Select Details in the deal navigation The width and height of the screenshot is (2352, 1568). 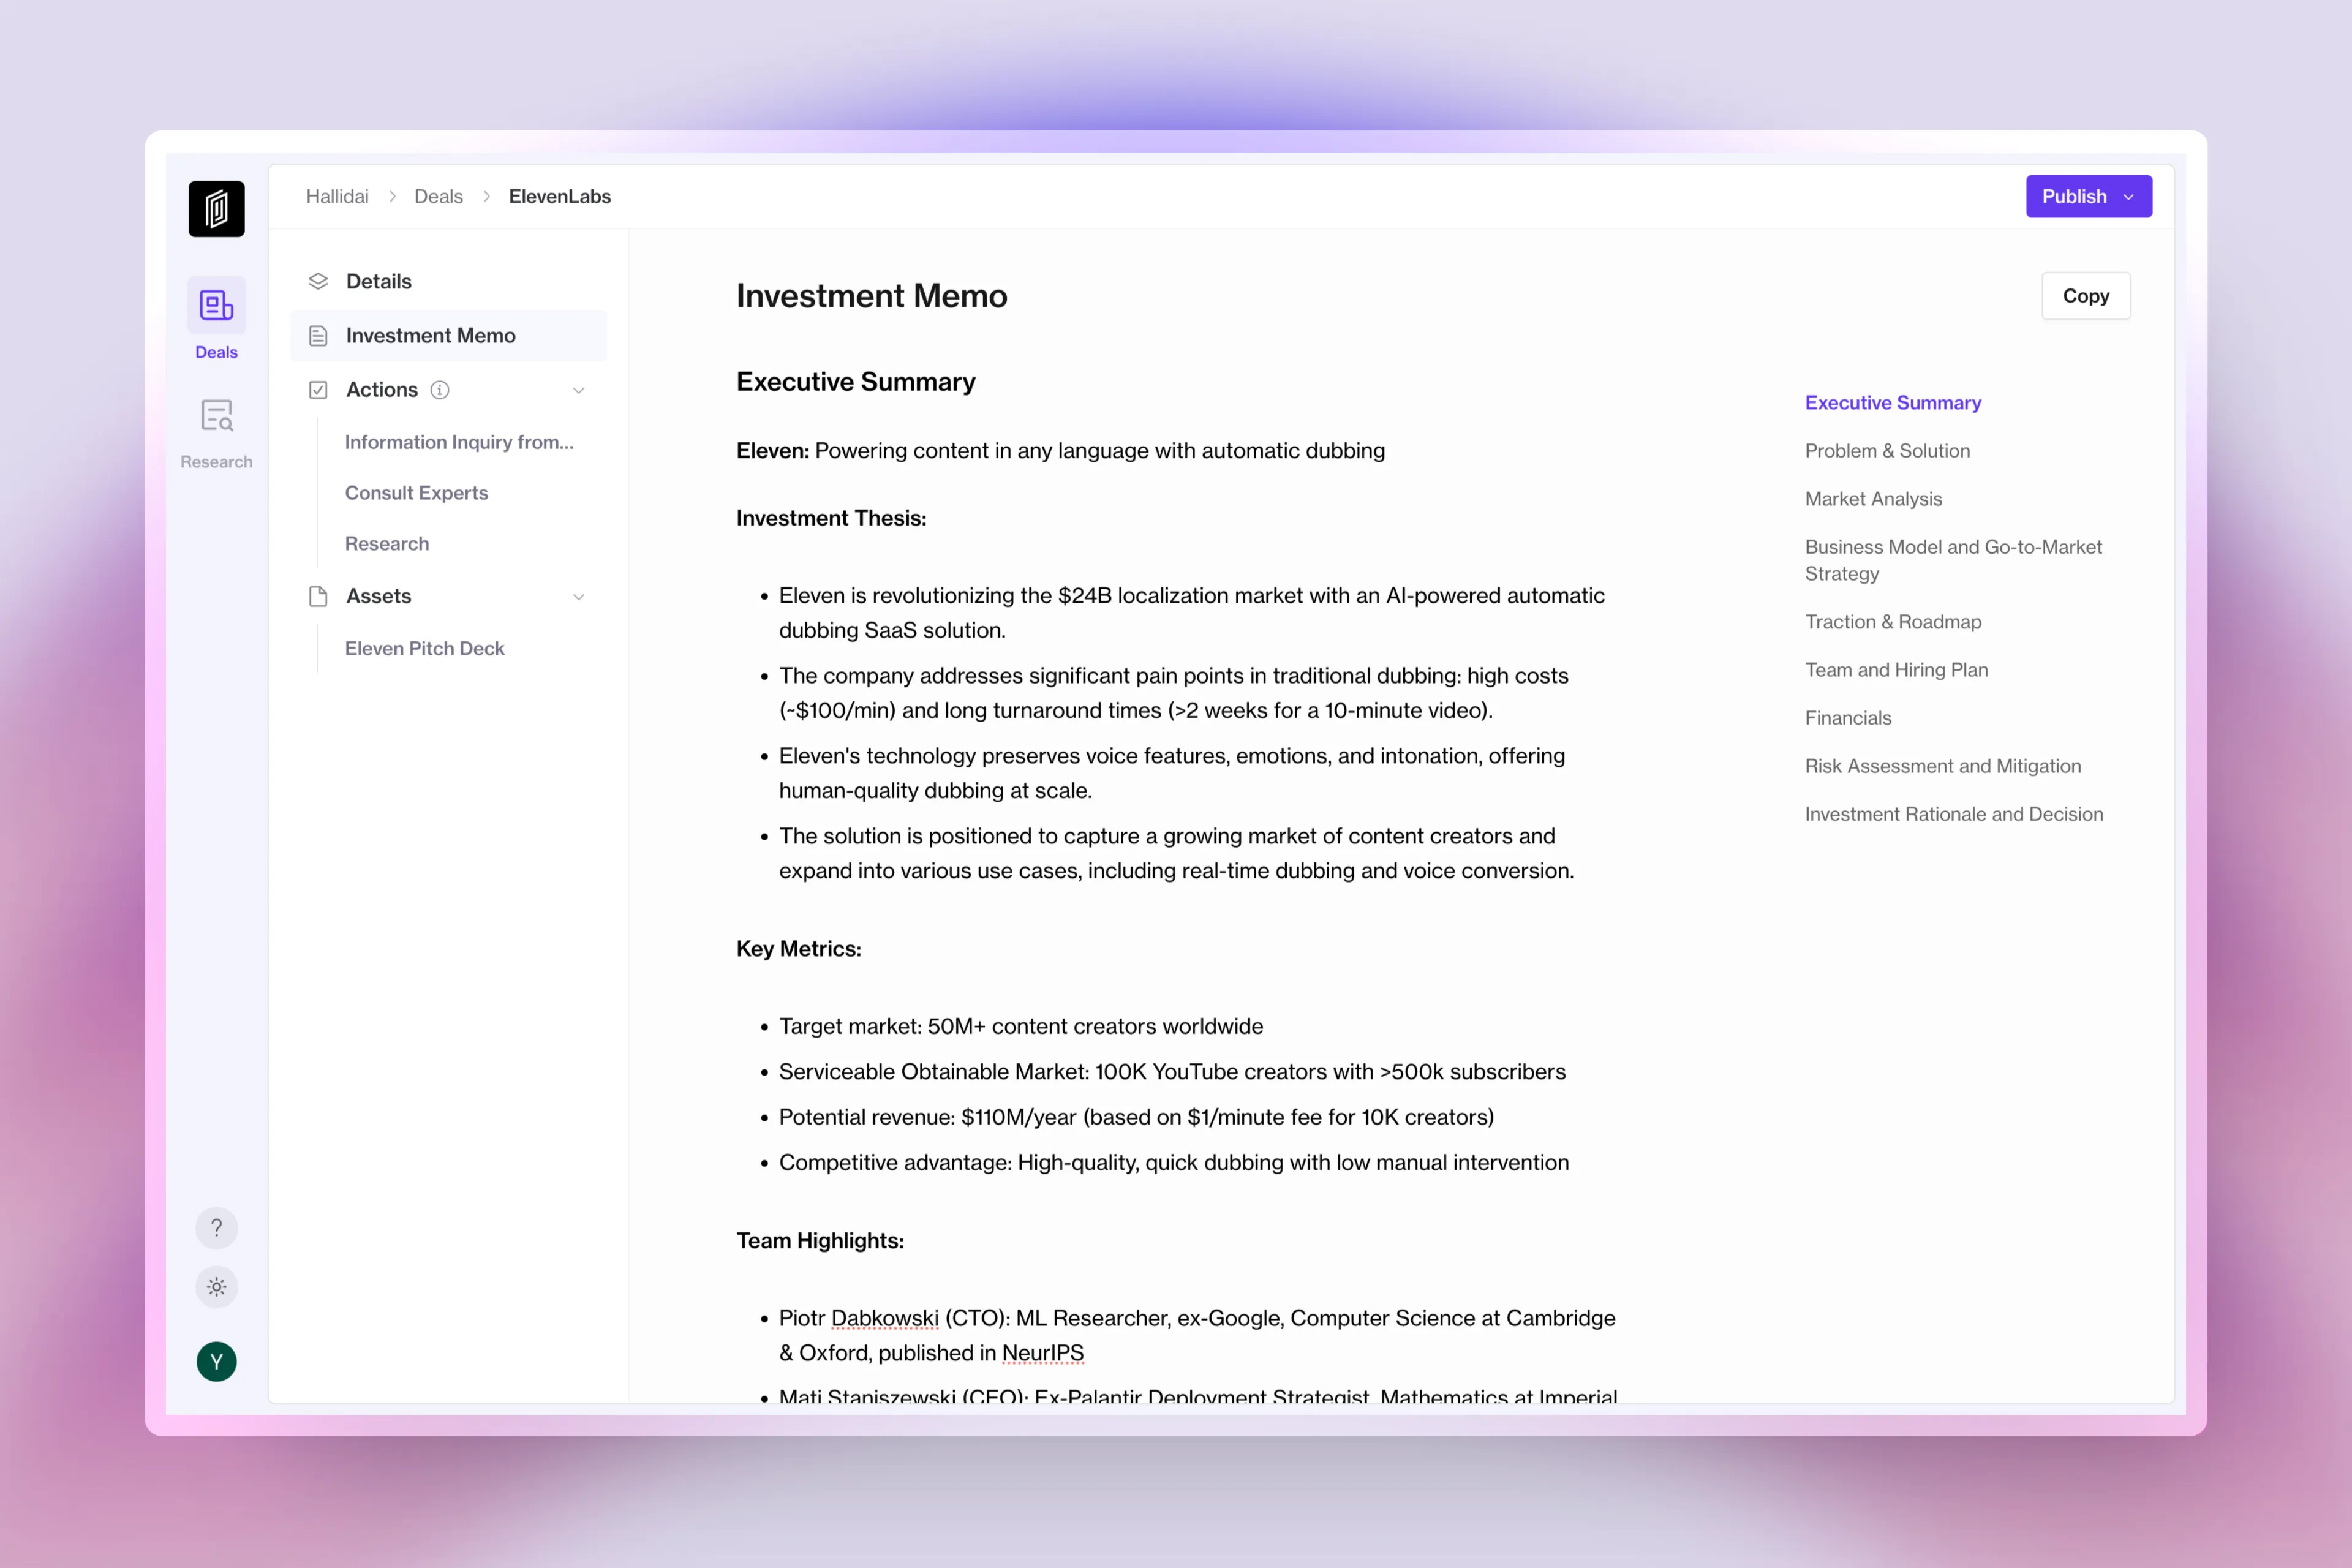pyautogui.click(x=448, y=281)
